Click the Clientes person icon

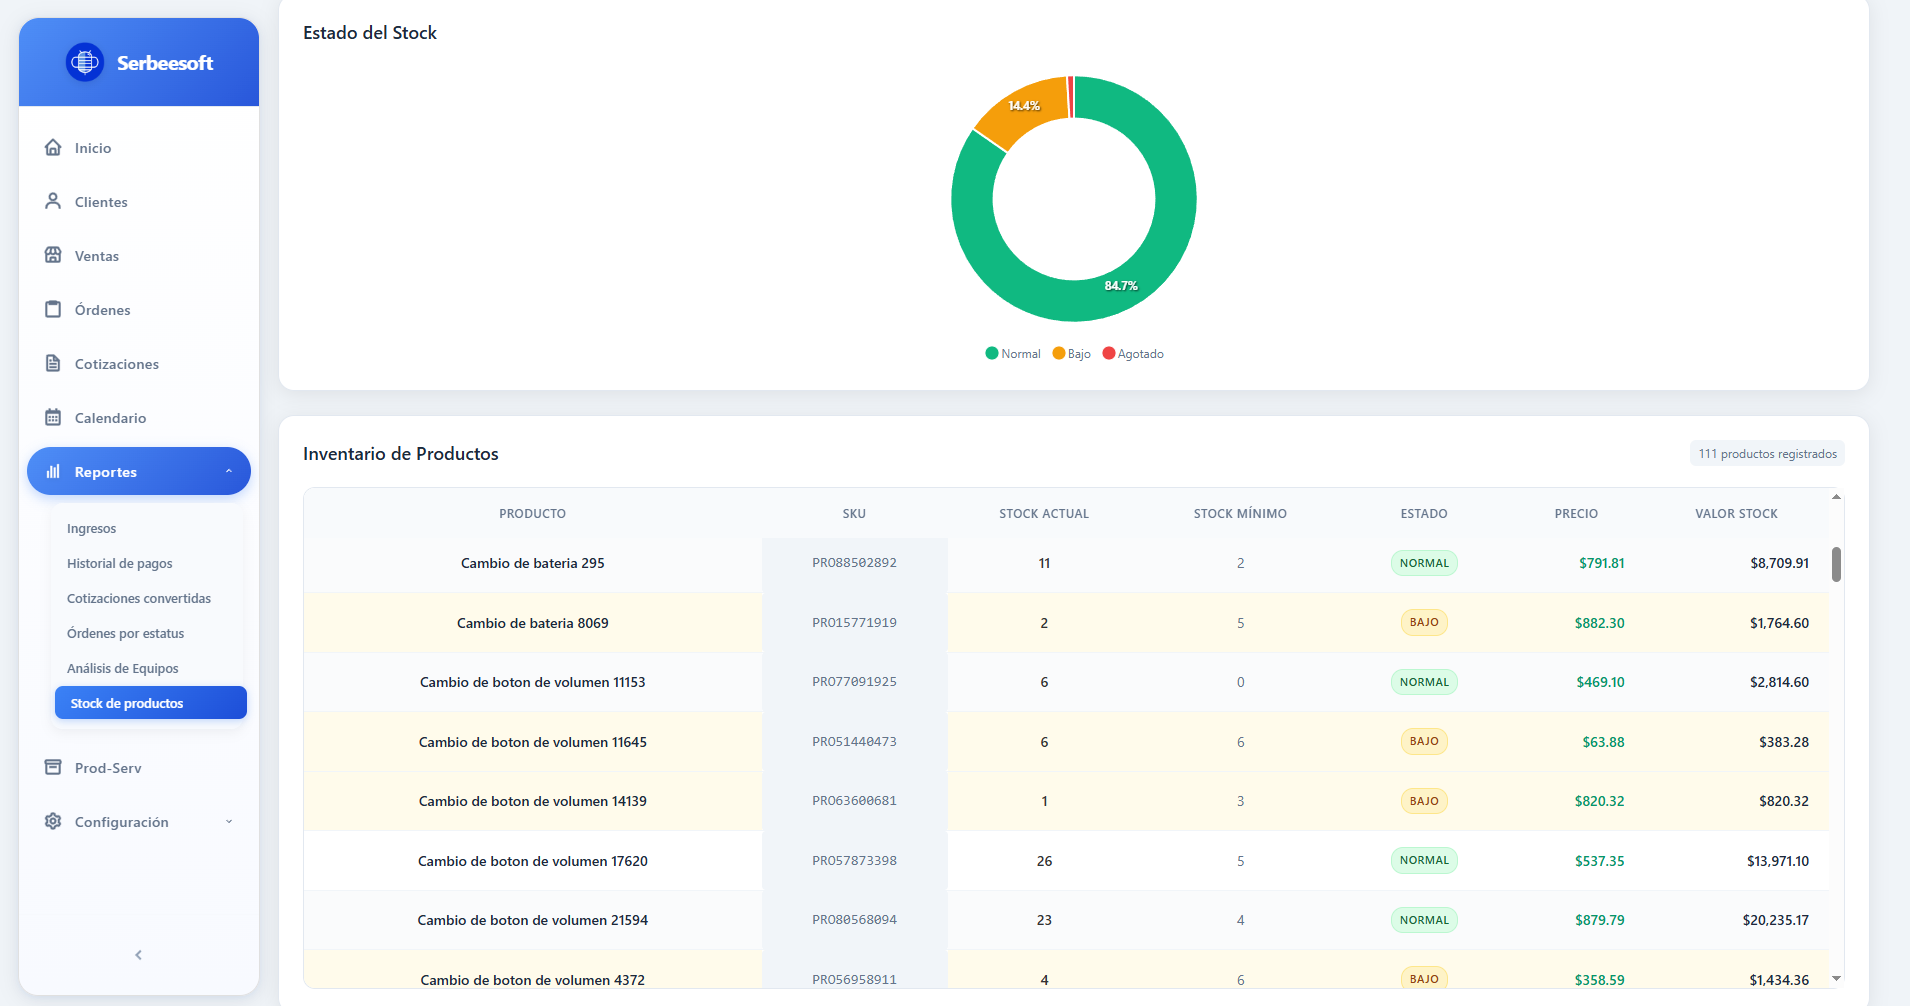coord(53,201)
